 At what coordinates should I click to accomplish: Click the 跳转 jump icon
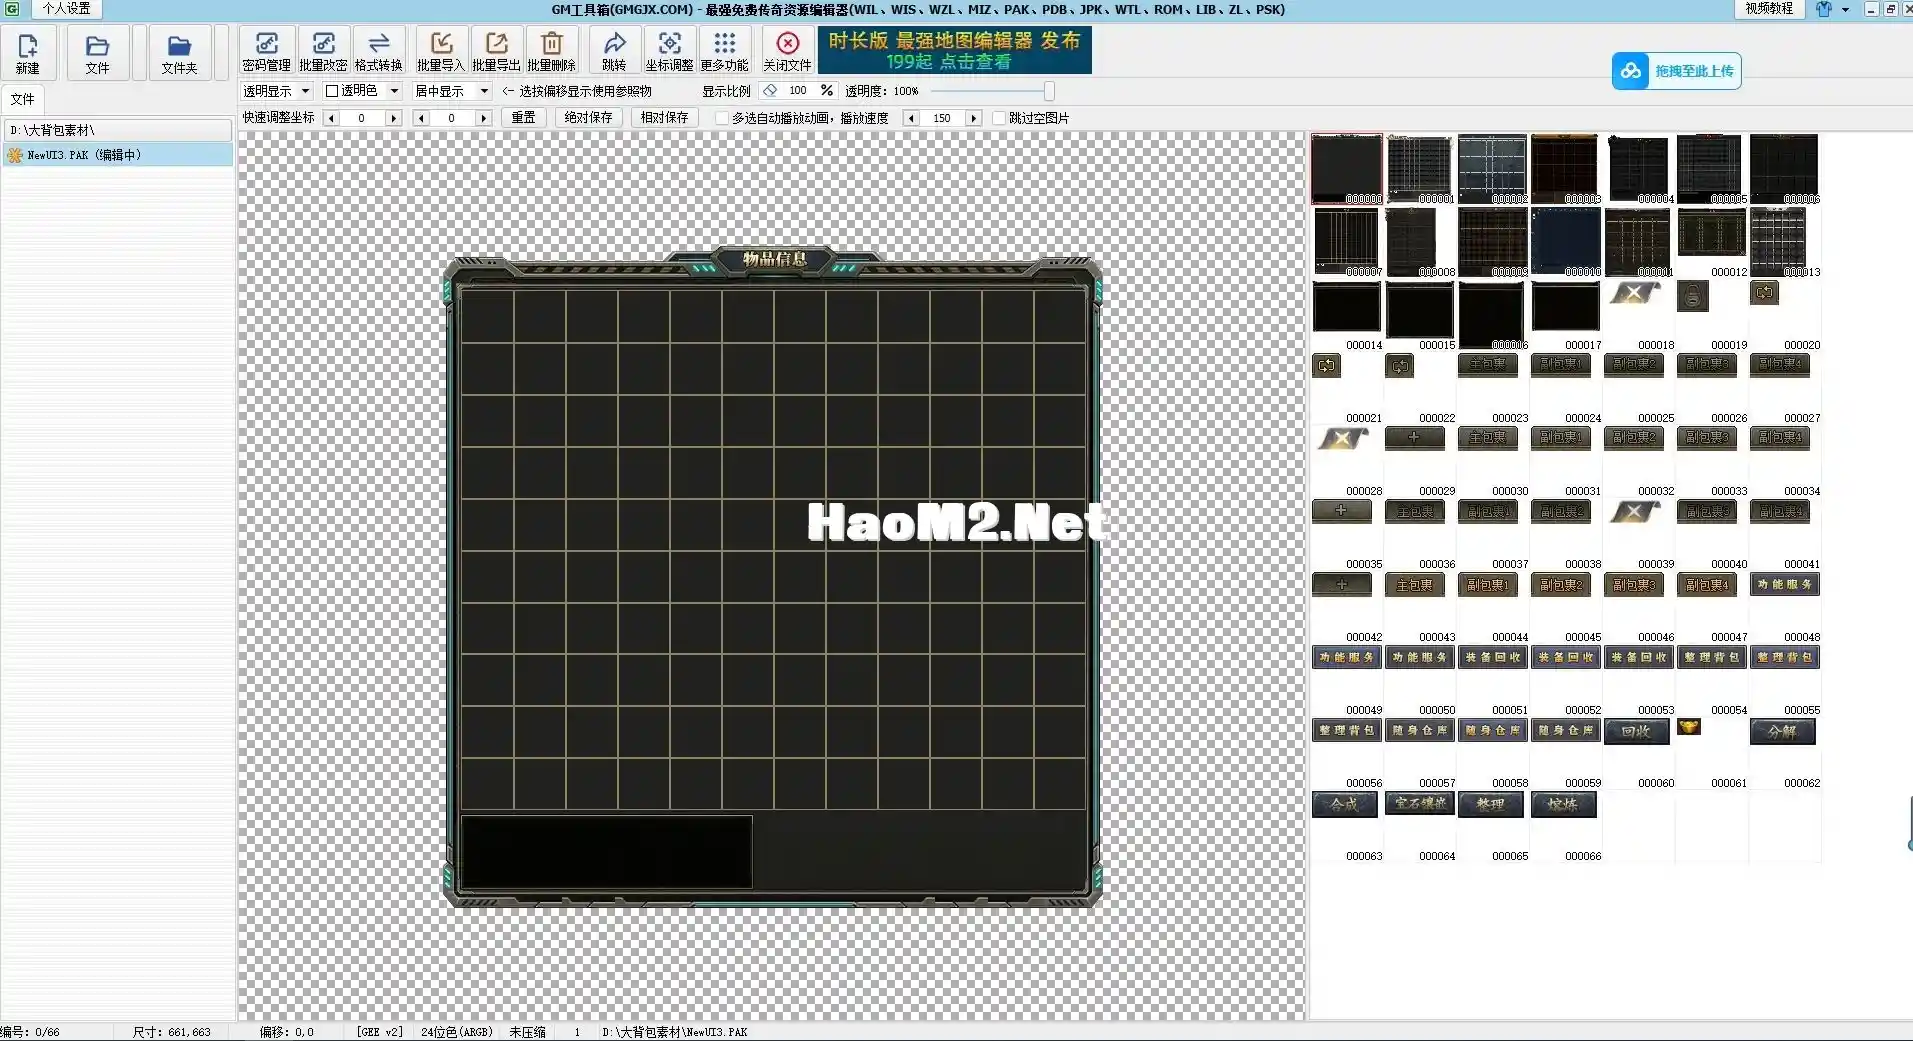click(x=614, y=51)
